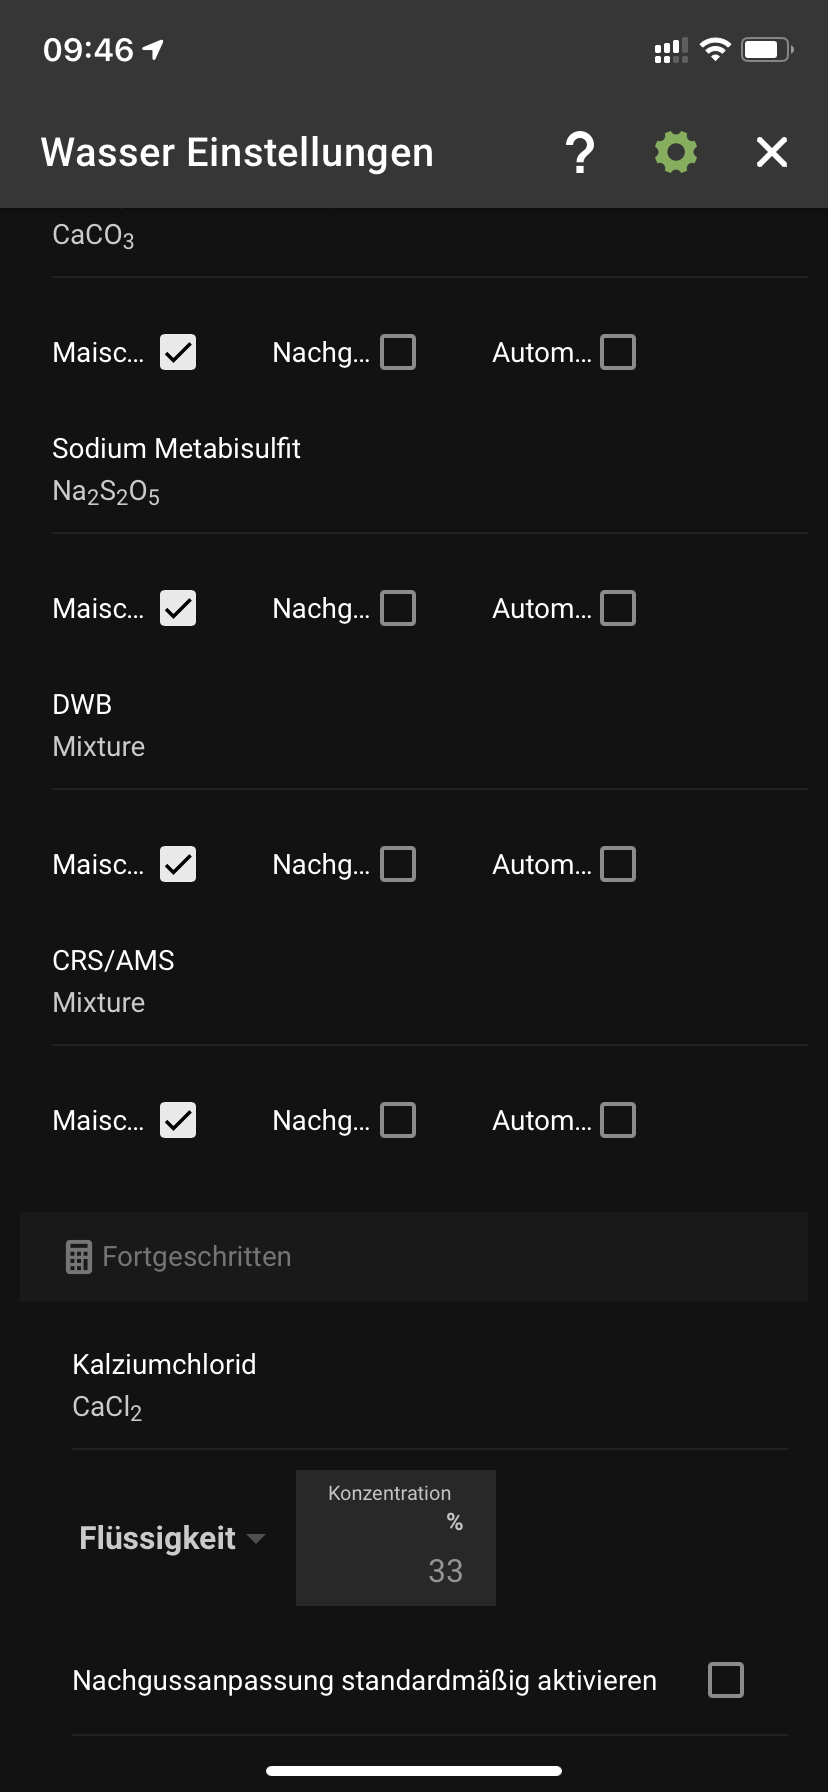Uncheck Maische checkbox under Sodium Metabisulfit
Image resolution: width=828 pixels, height=1792 pixels.
(x=178, y=608)
